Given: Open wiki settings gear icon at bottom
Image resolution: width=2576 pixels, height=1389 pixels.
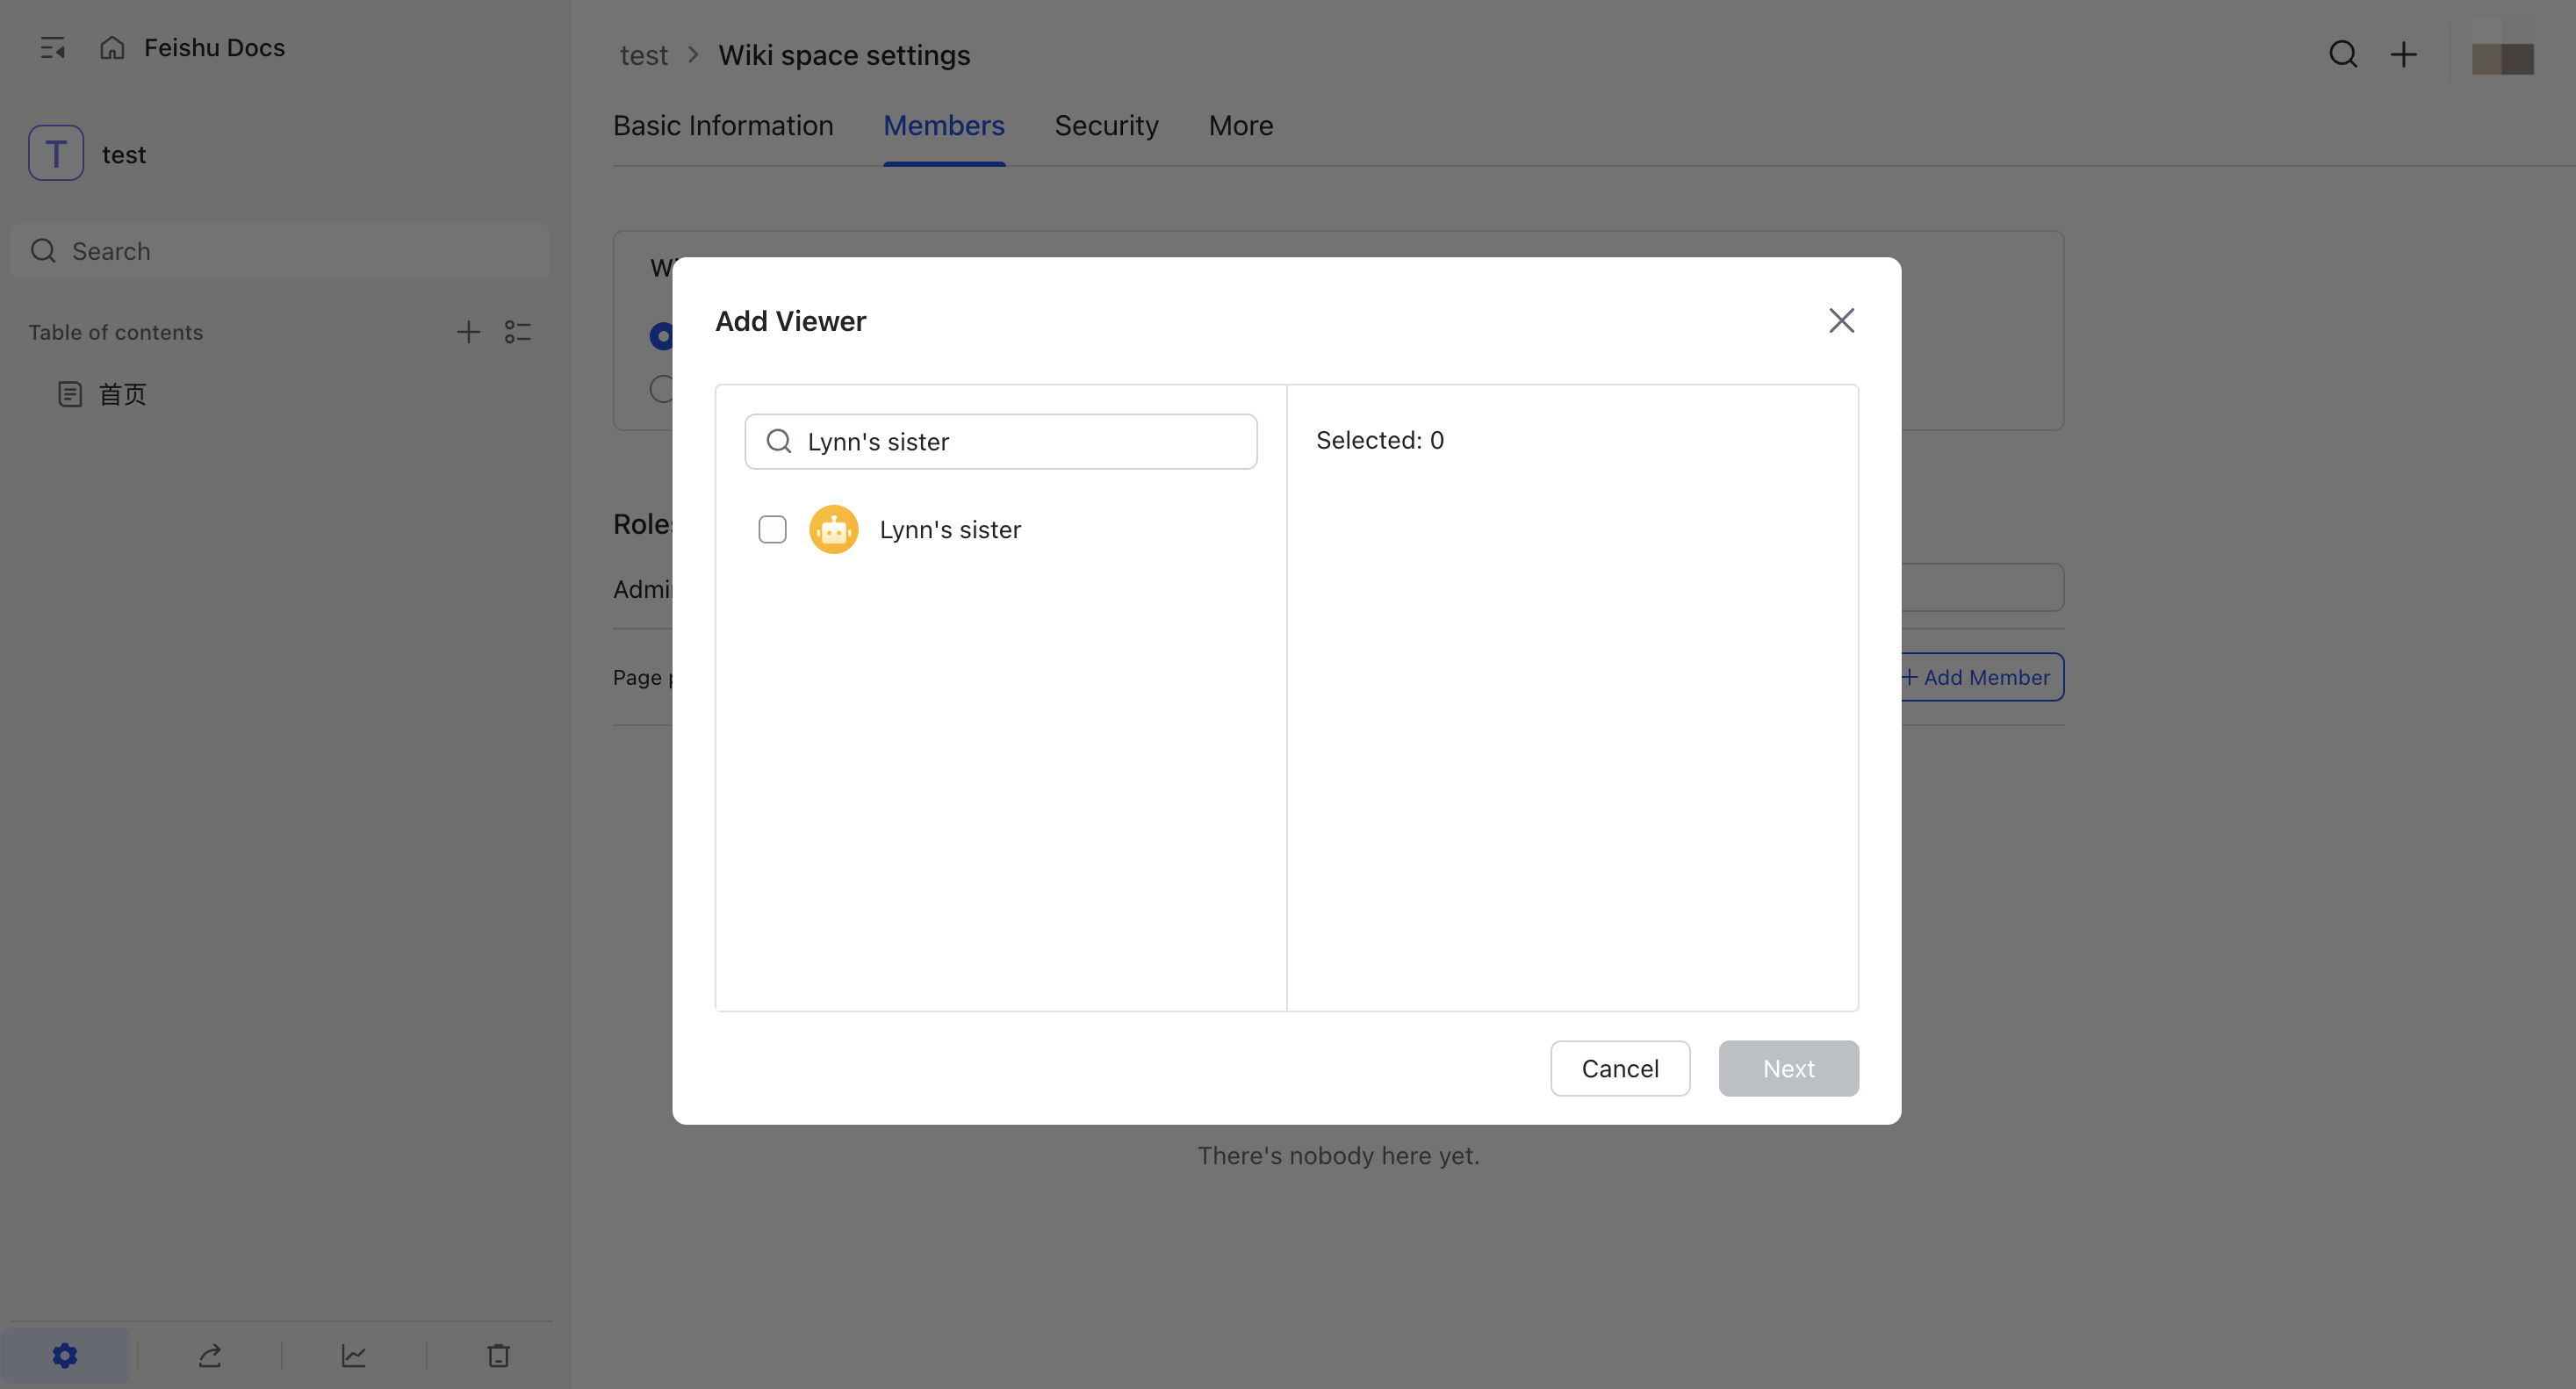Looking at the screenshot, I should pyautogui.click(x=65, y=1356).
